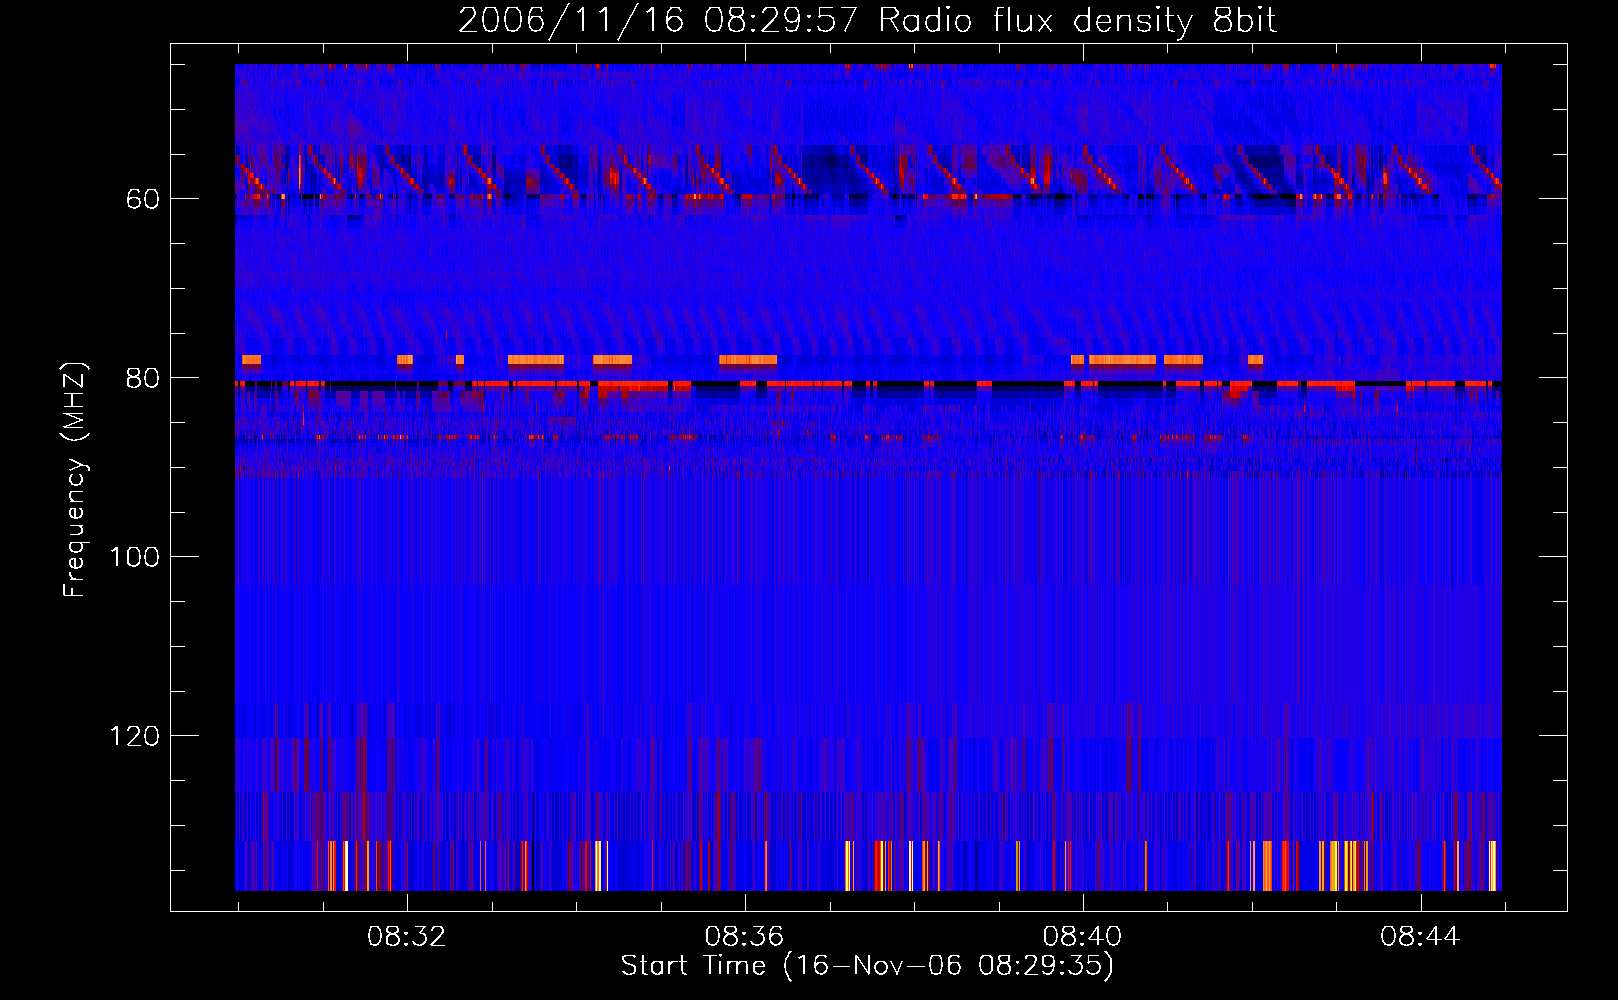
Task: Click the 08:40 time tick label
Action: [x=1082, y=937]
